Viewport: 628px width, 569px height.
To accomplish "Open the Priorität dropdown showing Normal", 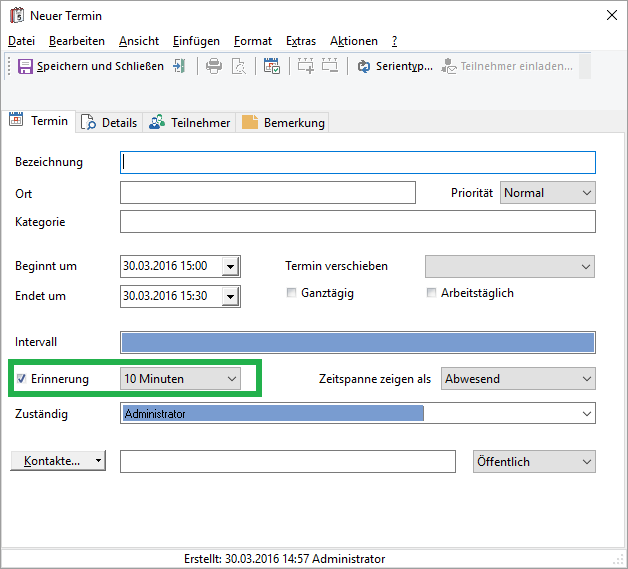I will point(547,193).
